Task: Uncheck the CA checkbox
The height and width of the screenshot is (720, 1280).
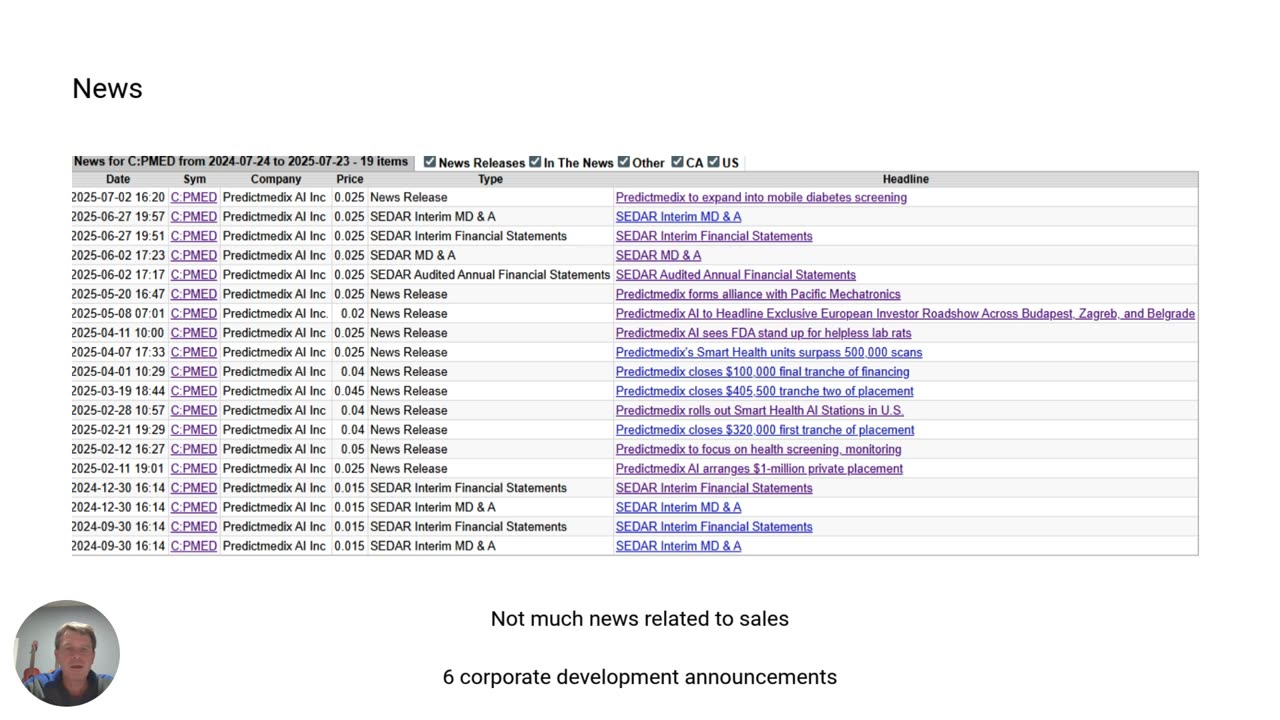Action: (x=677, y=162)
